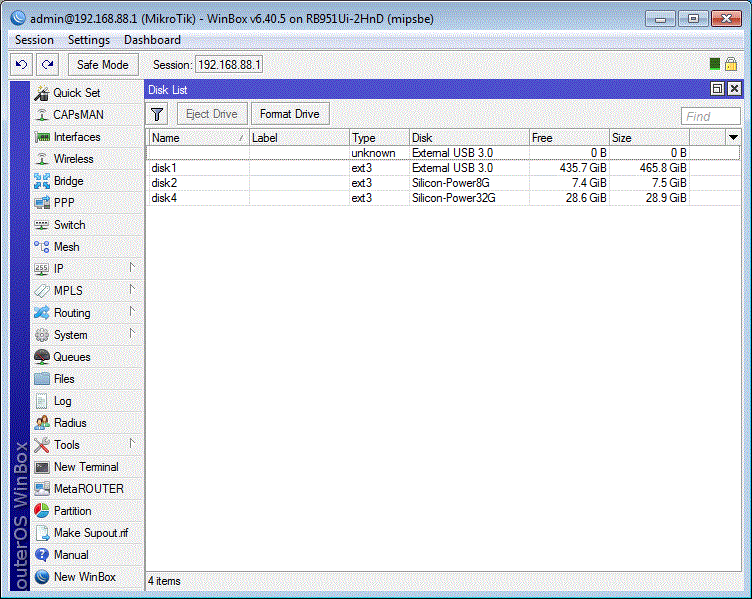Click the Format Drive button

pyautogui.click(x=290, y=114)
